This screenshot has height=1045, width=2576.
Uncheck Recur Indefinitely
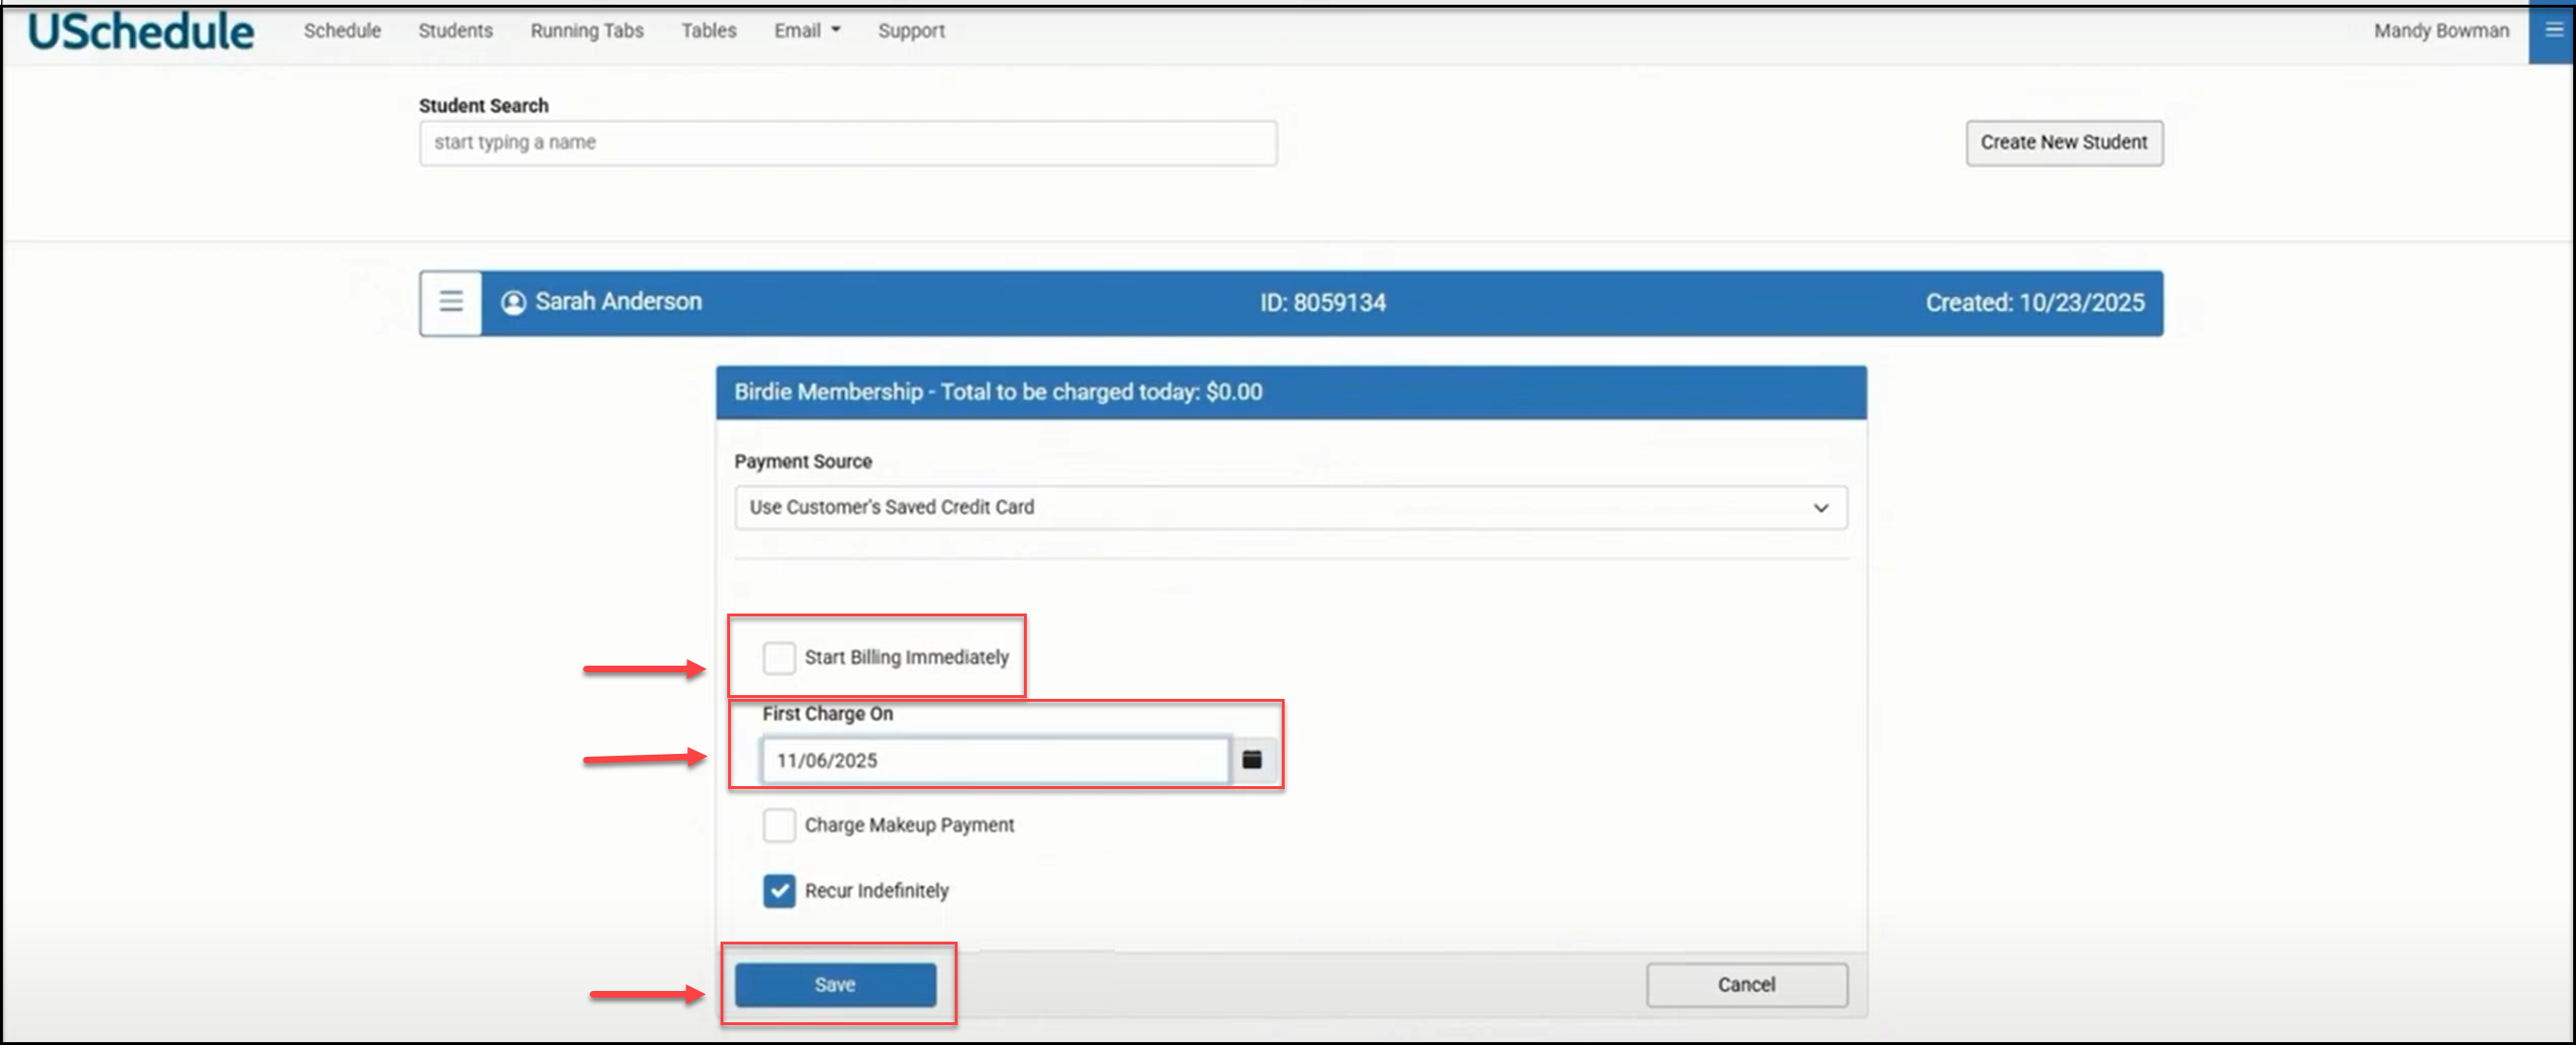coord(779,891)
